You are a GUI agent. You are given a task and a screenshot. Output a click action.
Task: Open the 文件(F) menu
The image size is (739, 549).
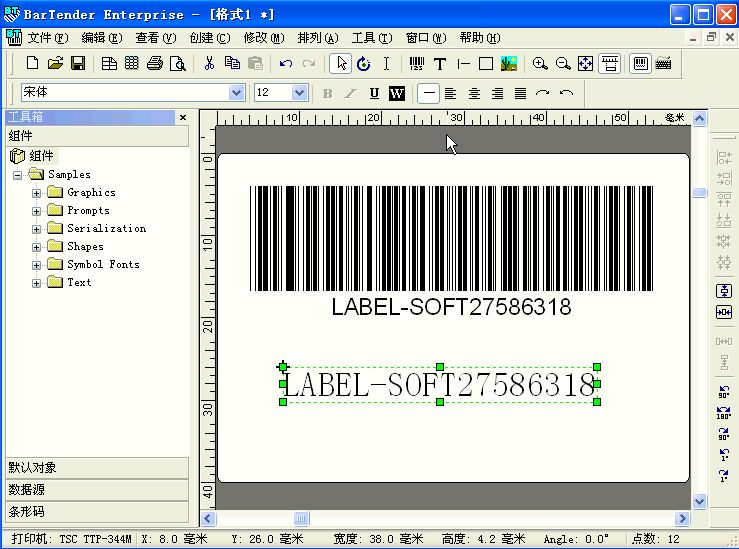[48, 38]
